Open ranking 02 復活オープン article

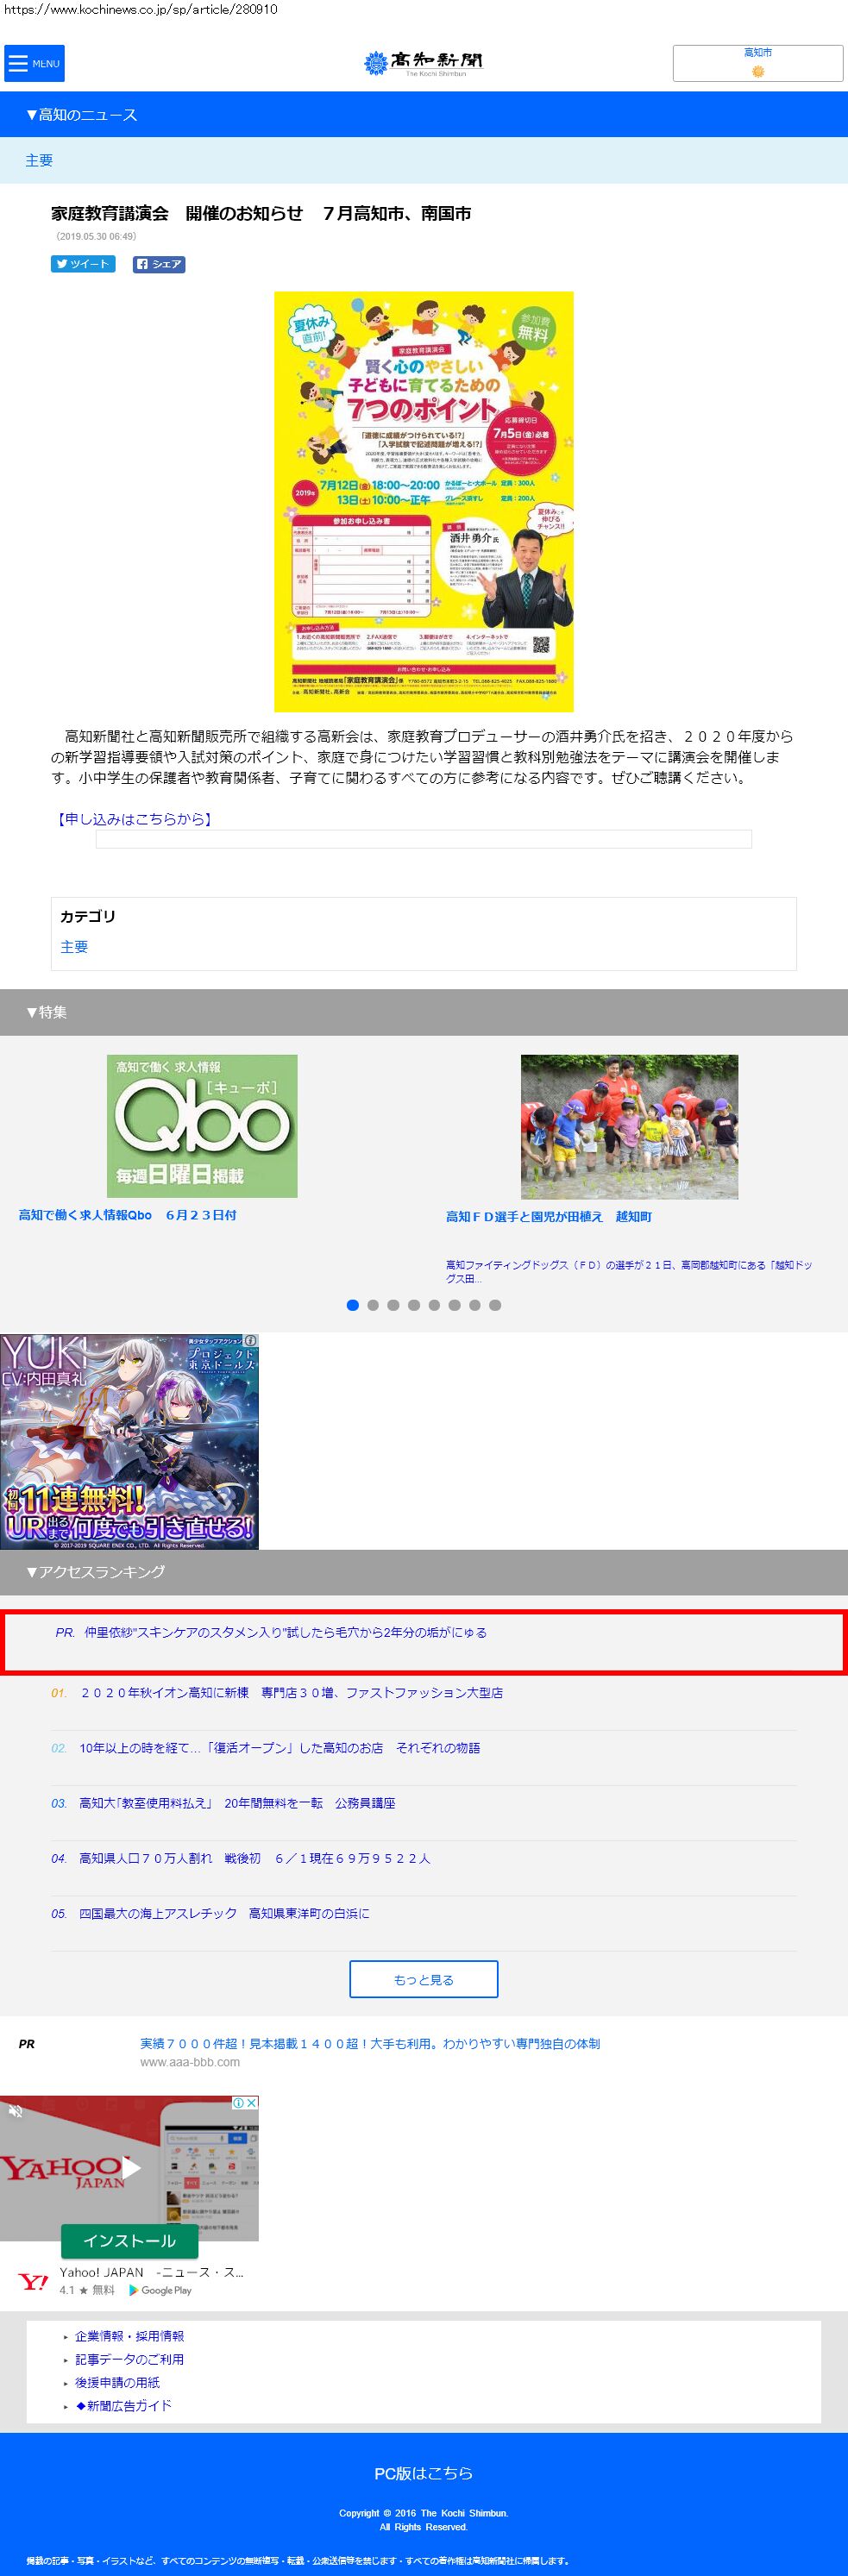(x=280, y=1748)
